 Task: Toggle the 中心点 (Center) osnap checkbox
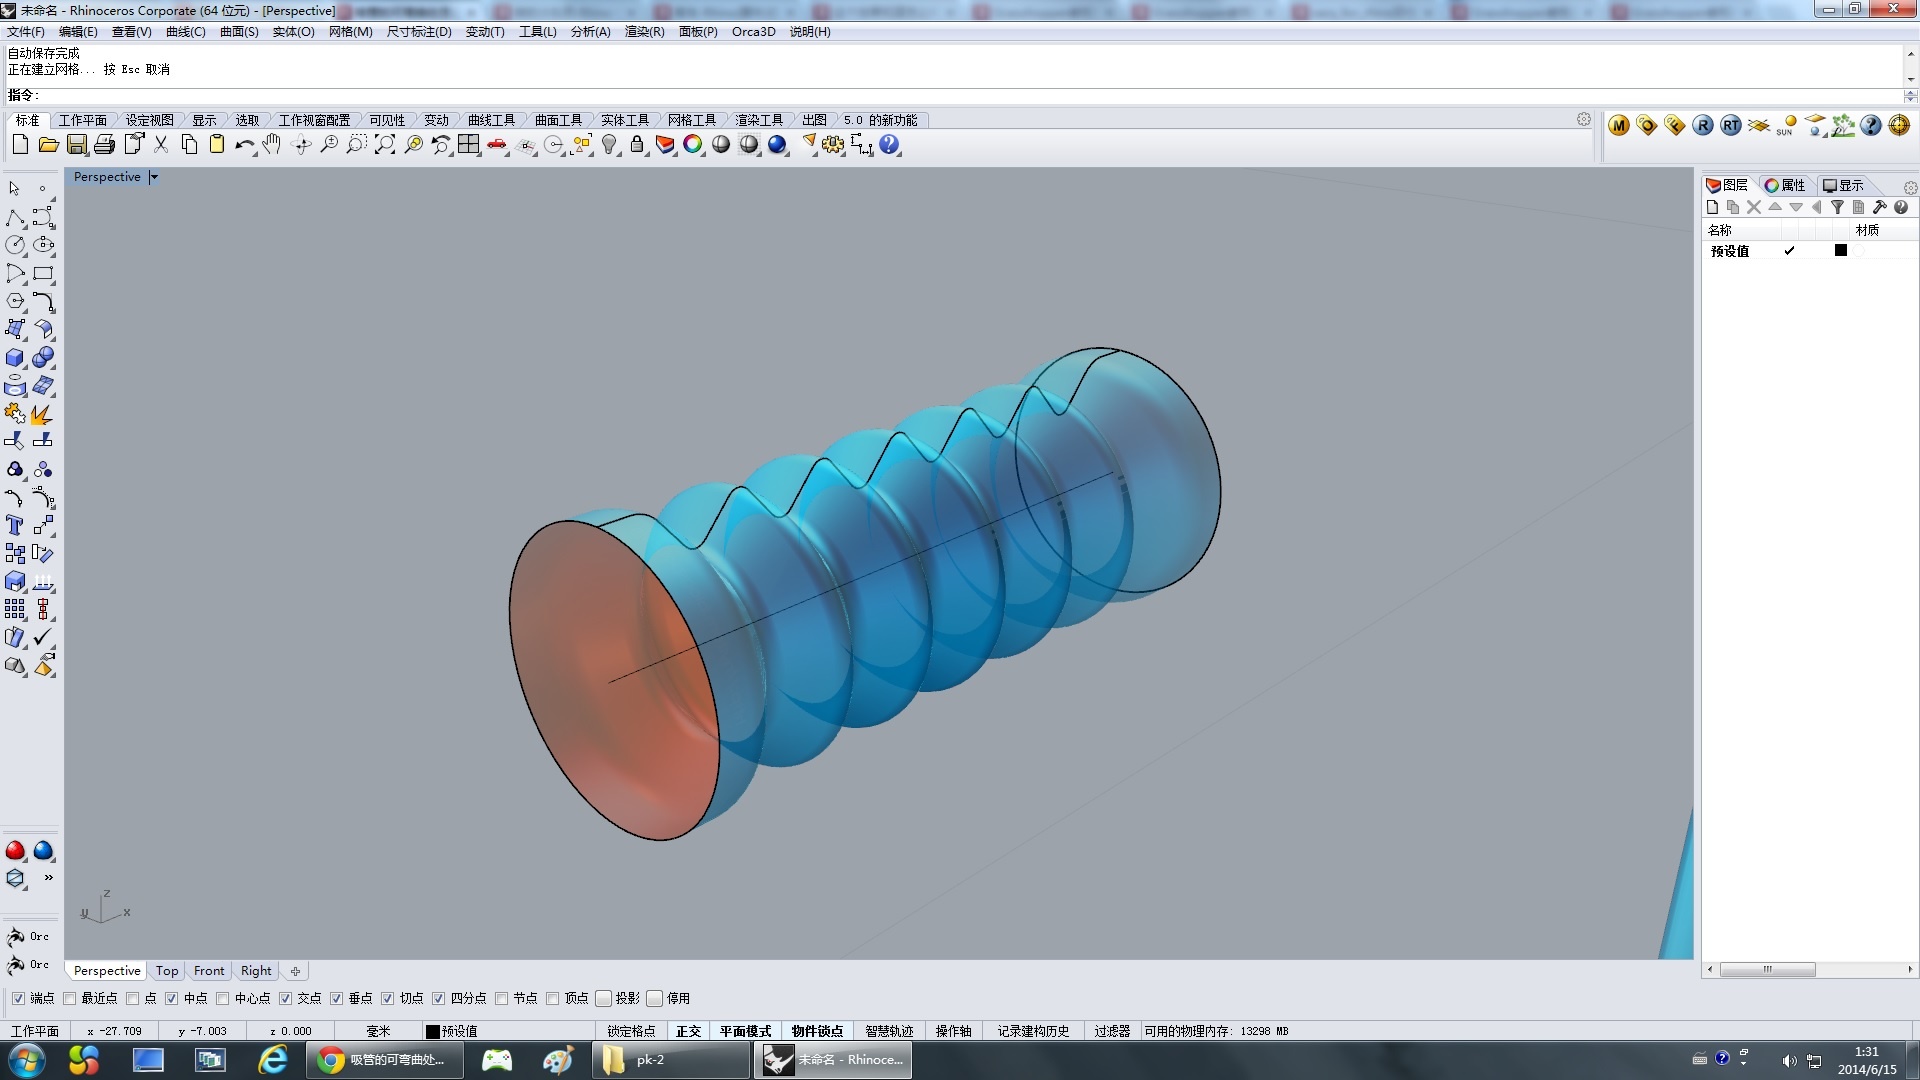click(223, 998)
